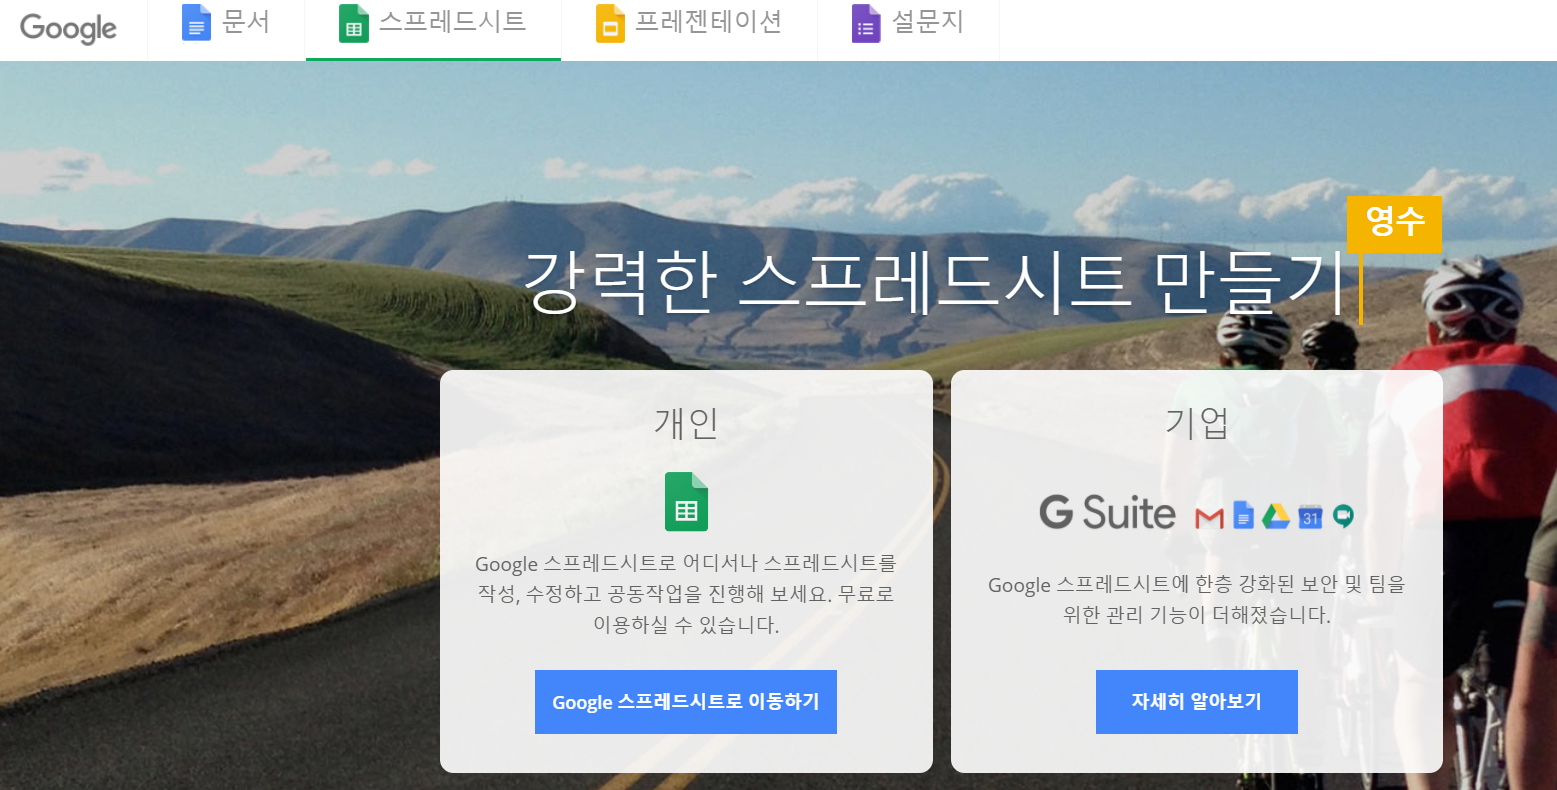
Task: Click the green Sheets icon in navigation
Action: (x=353, y=23)
